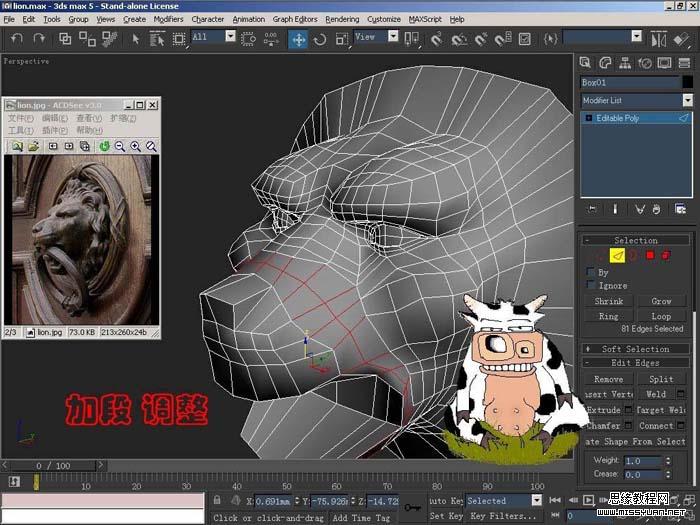Image resolution: width=700 pixels, height=525 pixels.
Task: Expand the Soft Selection rollout
Action: (636, 349)
